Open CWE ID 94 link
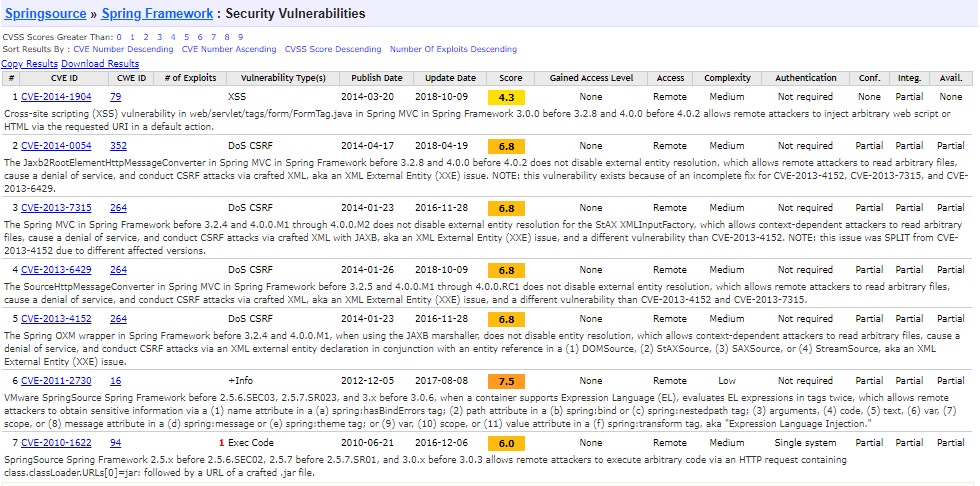The height and width of the screenshot is (486, 980). coord(116,442)
